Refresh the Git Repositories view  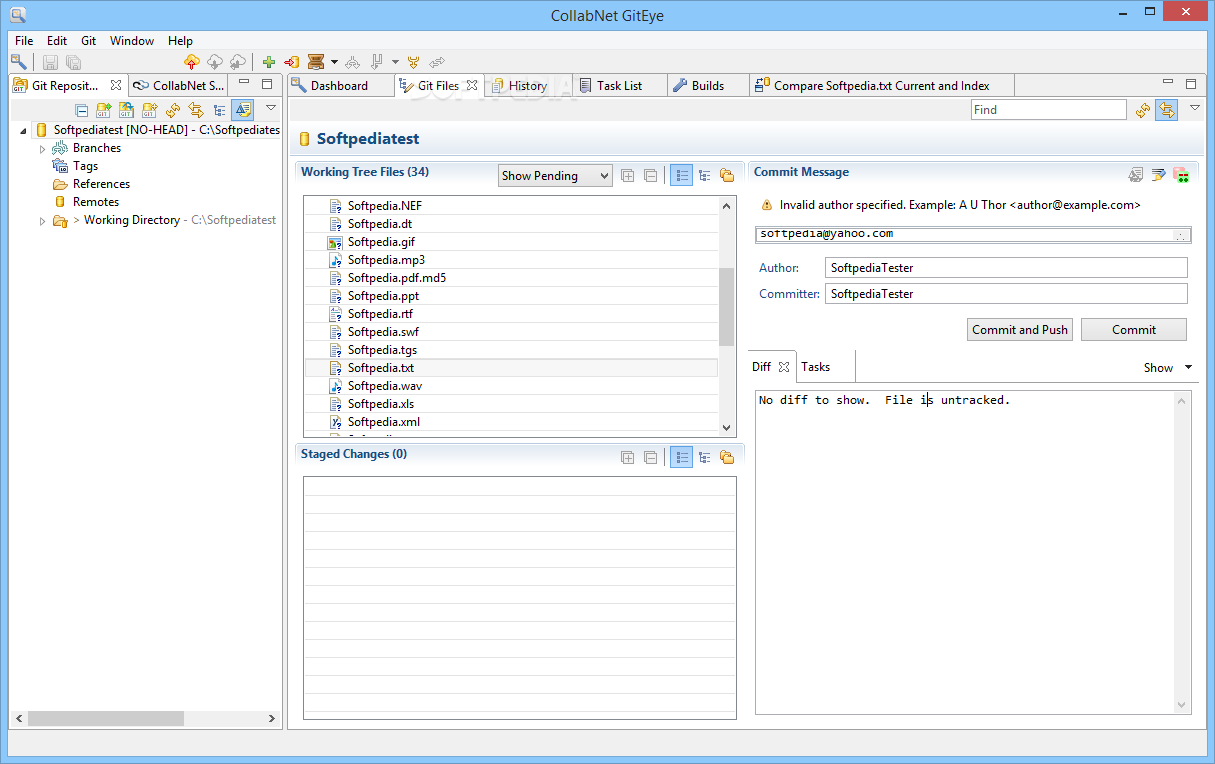coord(173,110)
